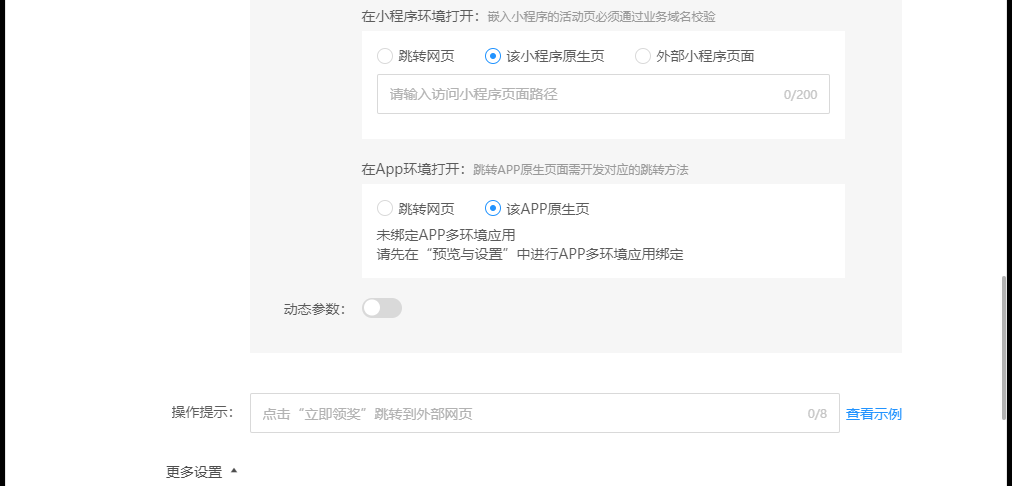Click the 预览与设置 binding hint text
This screenshot has width=1012, height=486.
[530, 254]
